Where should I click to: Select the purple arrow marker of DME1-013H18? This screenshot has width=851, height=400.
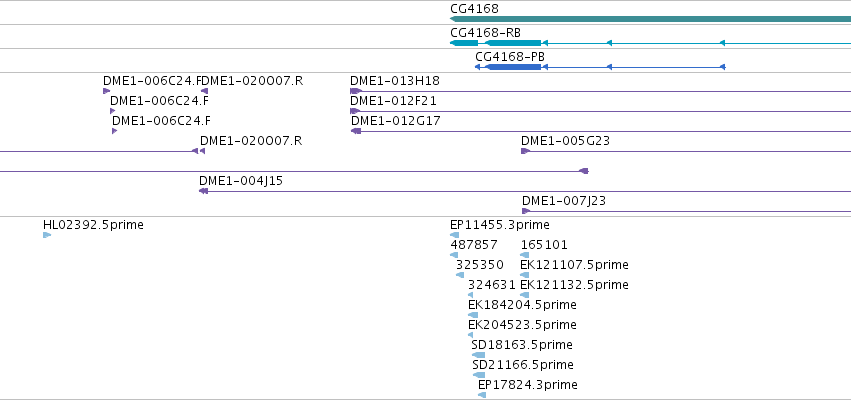pos(355,91)
